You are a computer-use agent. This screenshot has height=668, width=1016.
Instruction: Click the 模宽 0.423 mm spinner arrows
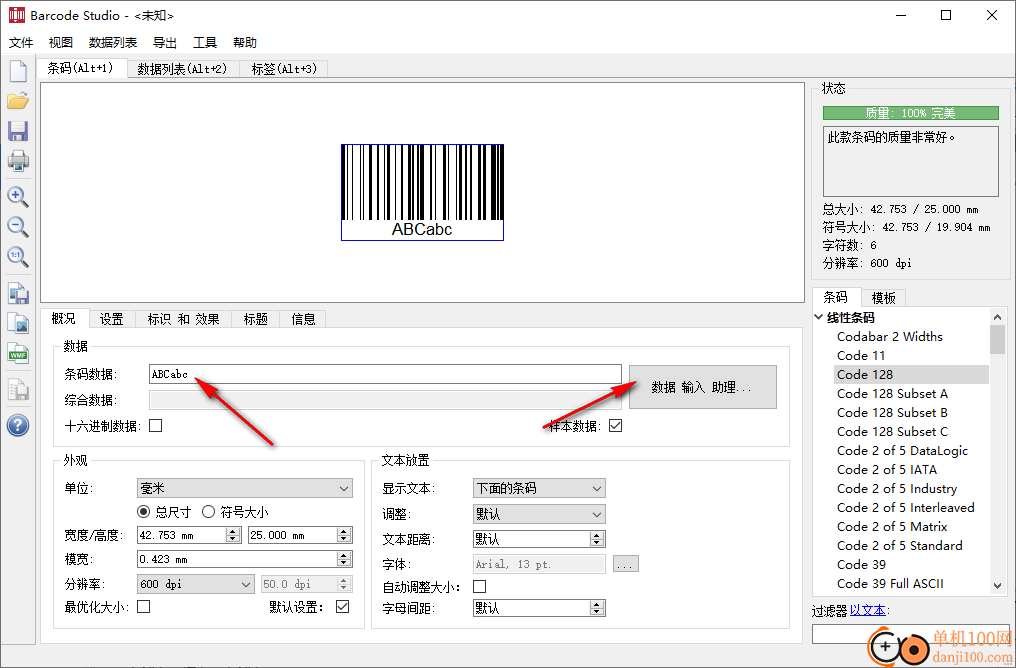point(345,559)
